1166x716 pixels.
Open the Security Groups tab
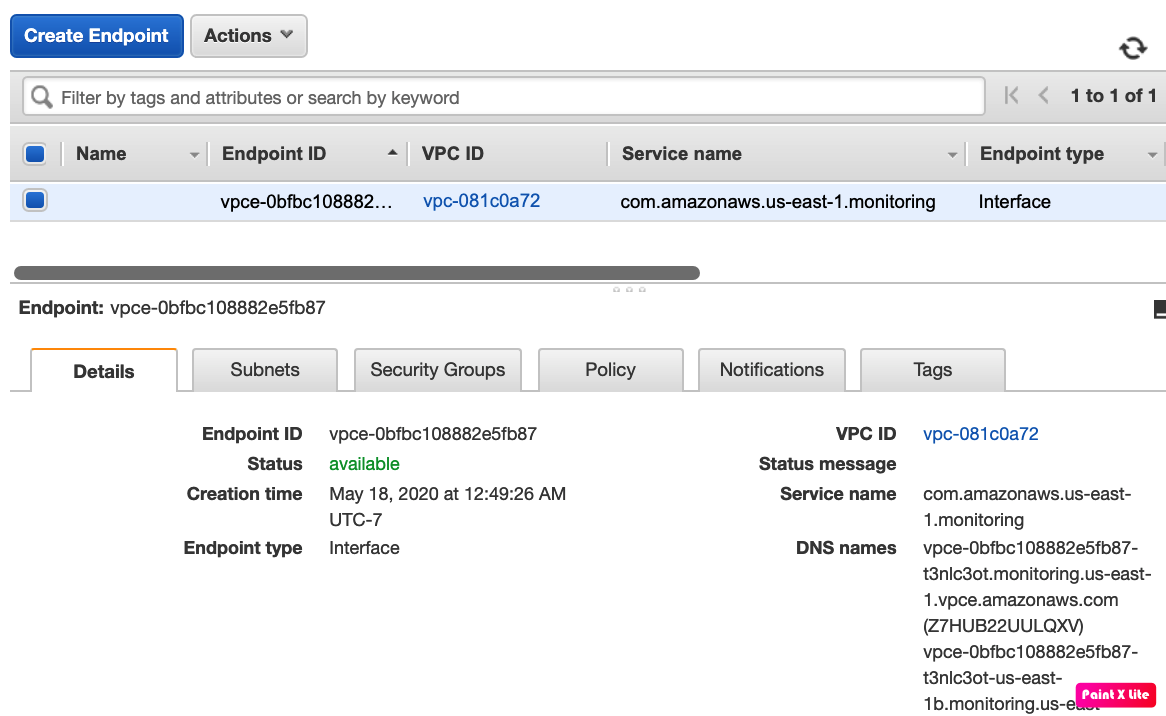click(x=437, y=370)
